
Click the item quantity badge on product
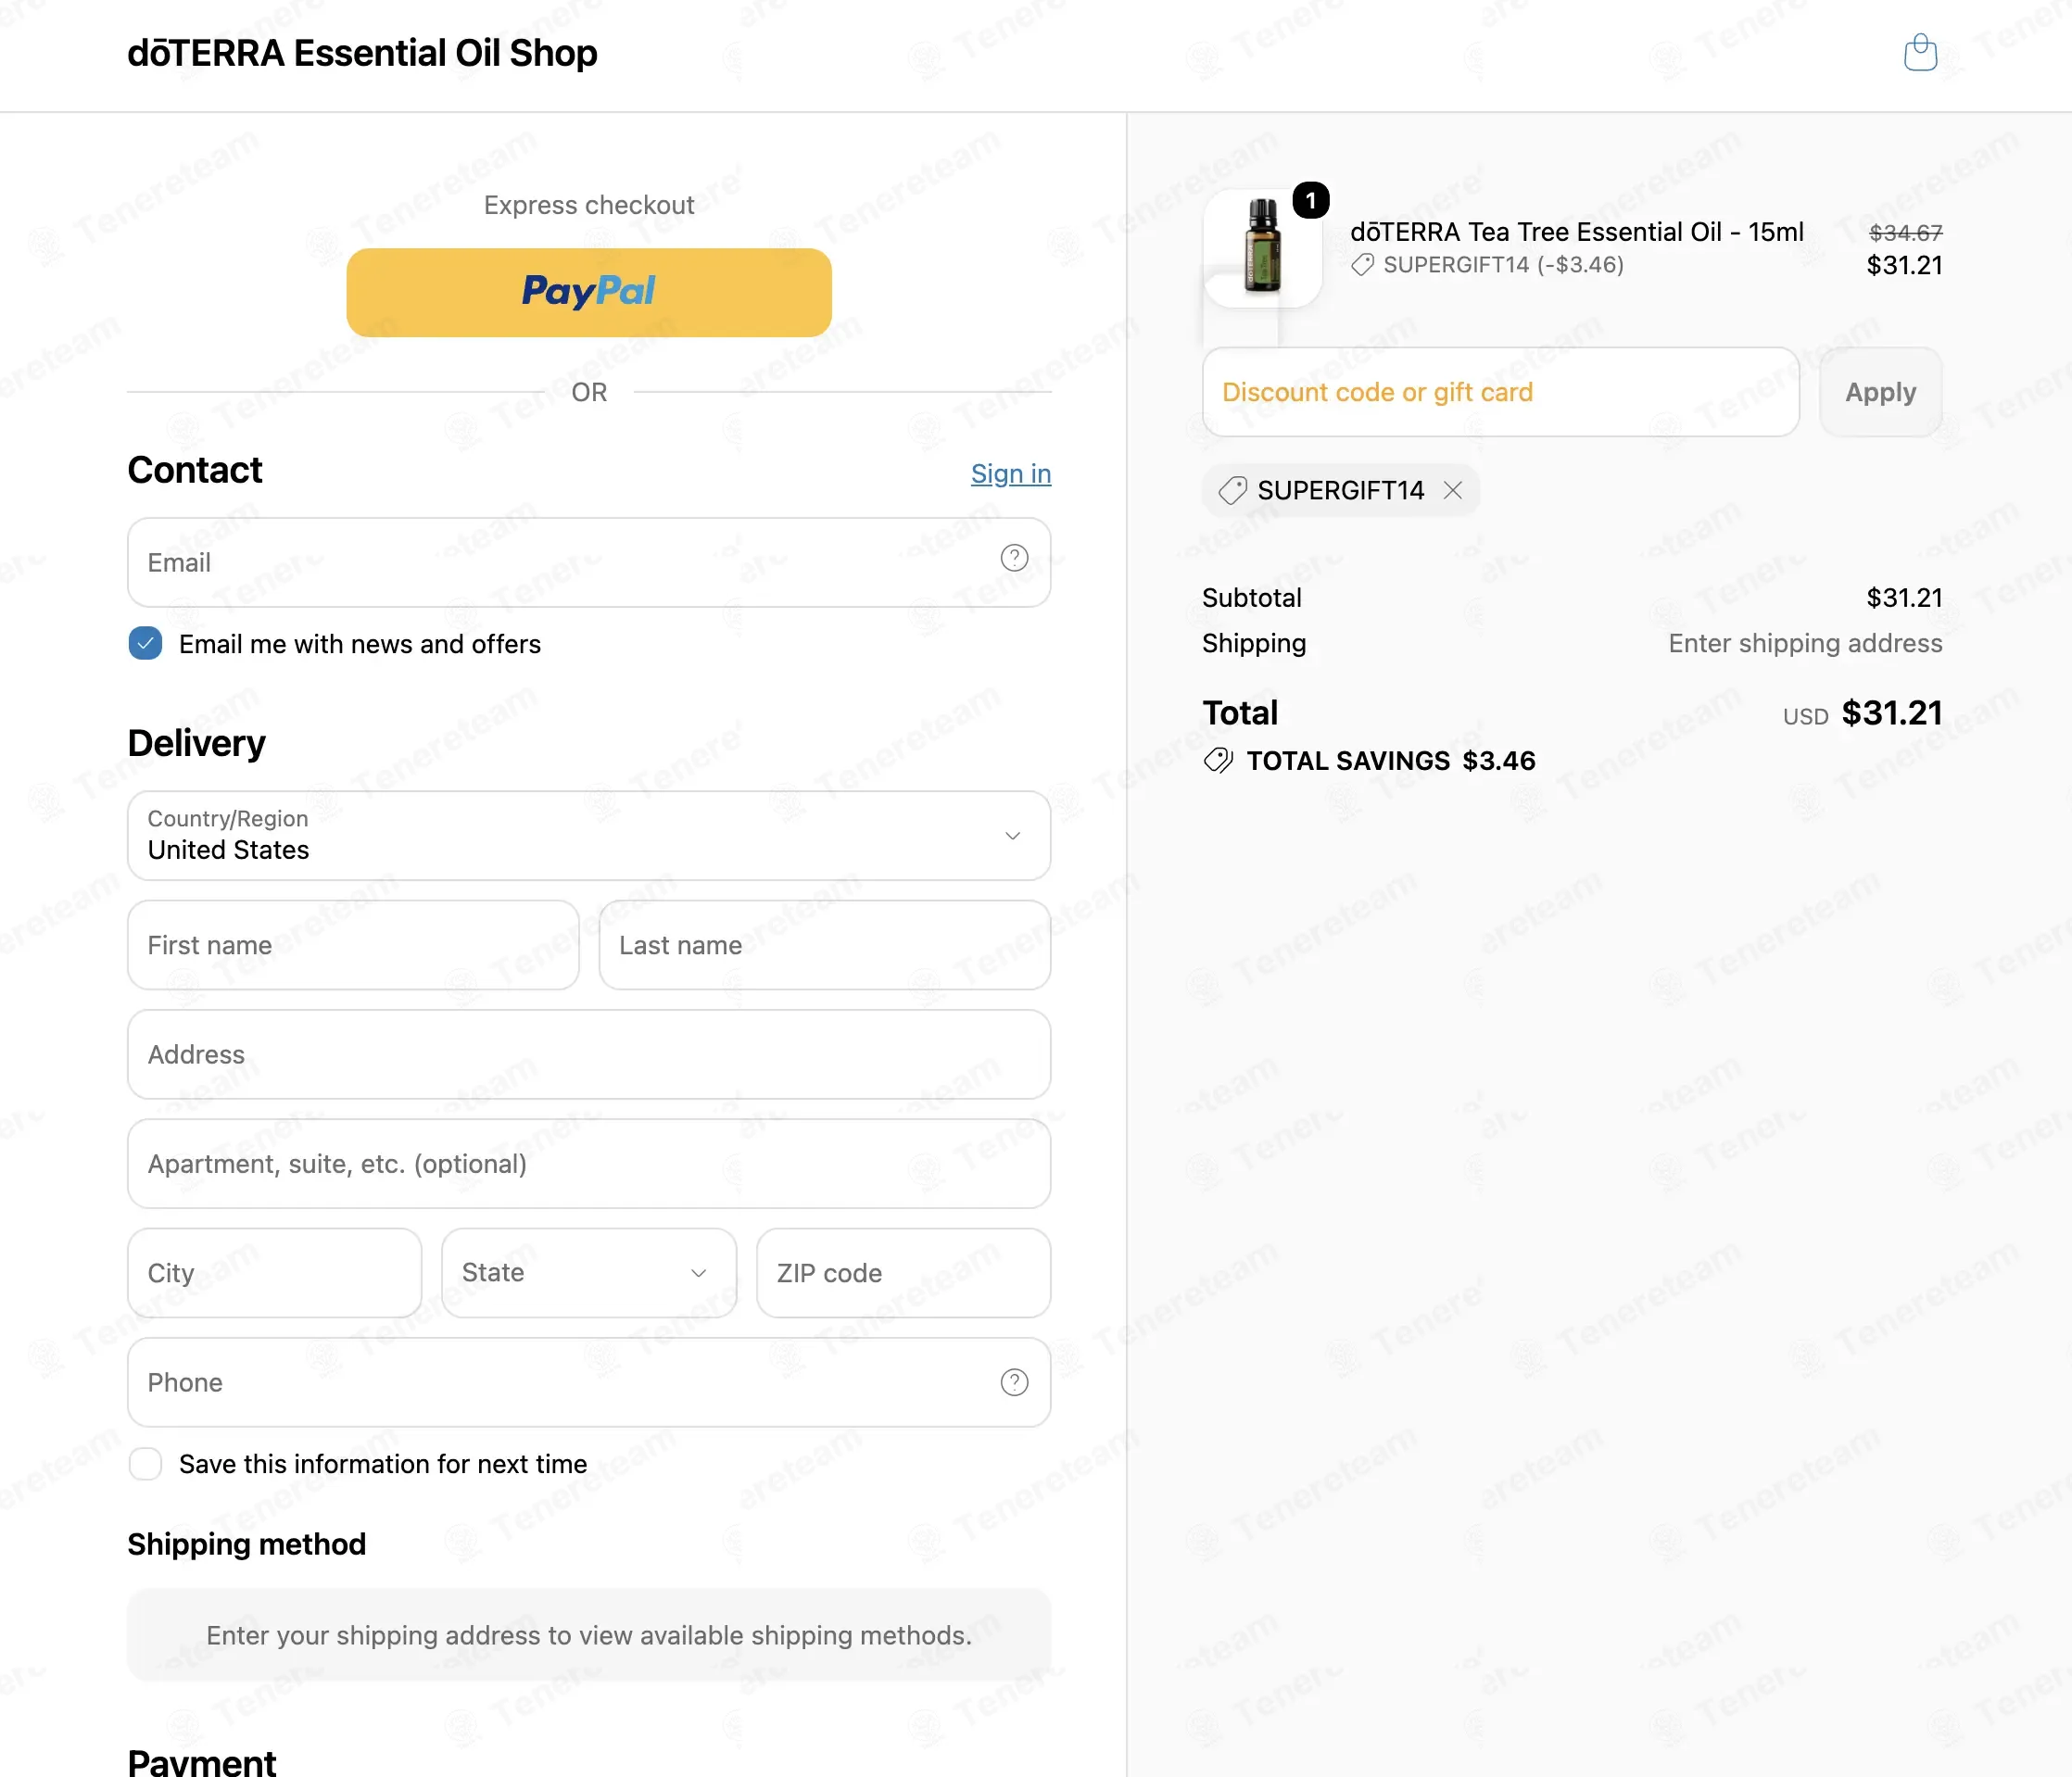point(1310,200)
